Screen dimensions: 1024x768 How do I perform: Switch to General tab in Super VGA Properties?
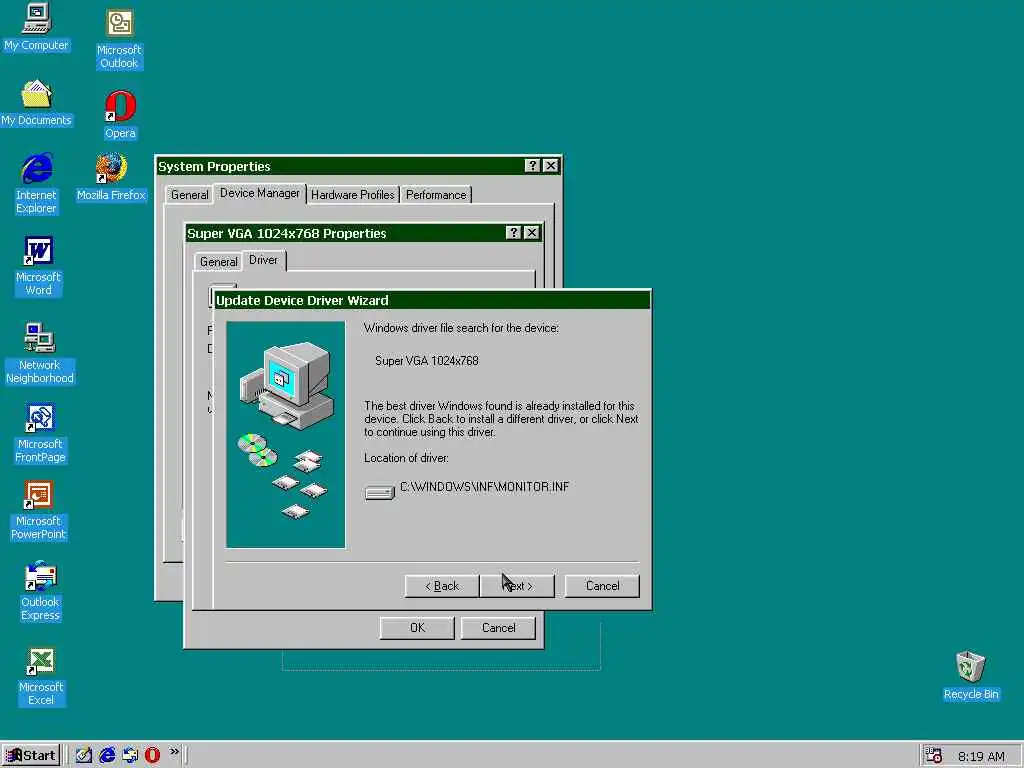coord(218,261)
